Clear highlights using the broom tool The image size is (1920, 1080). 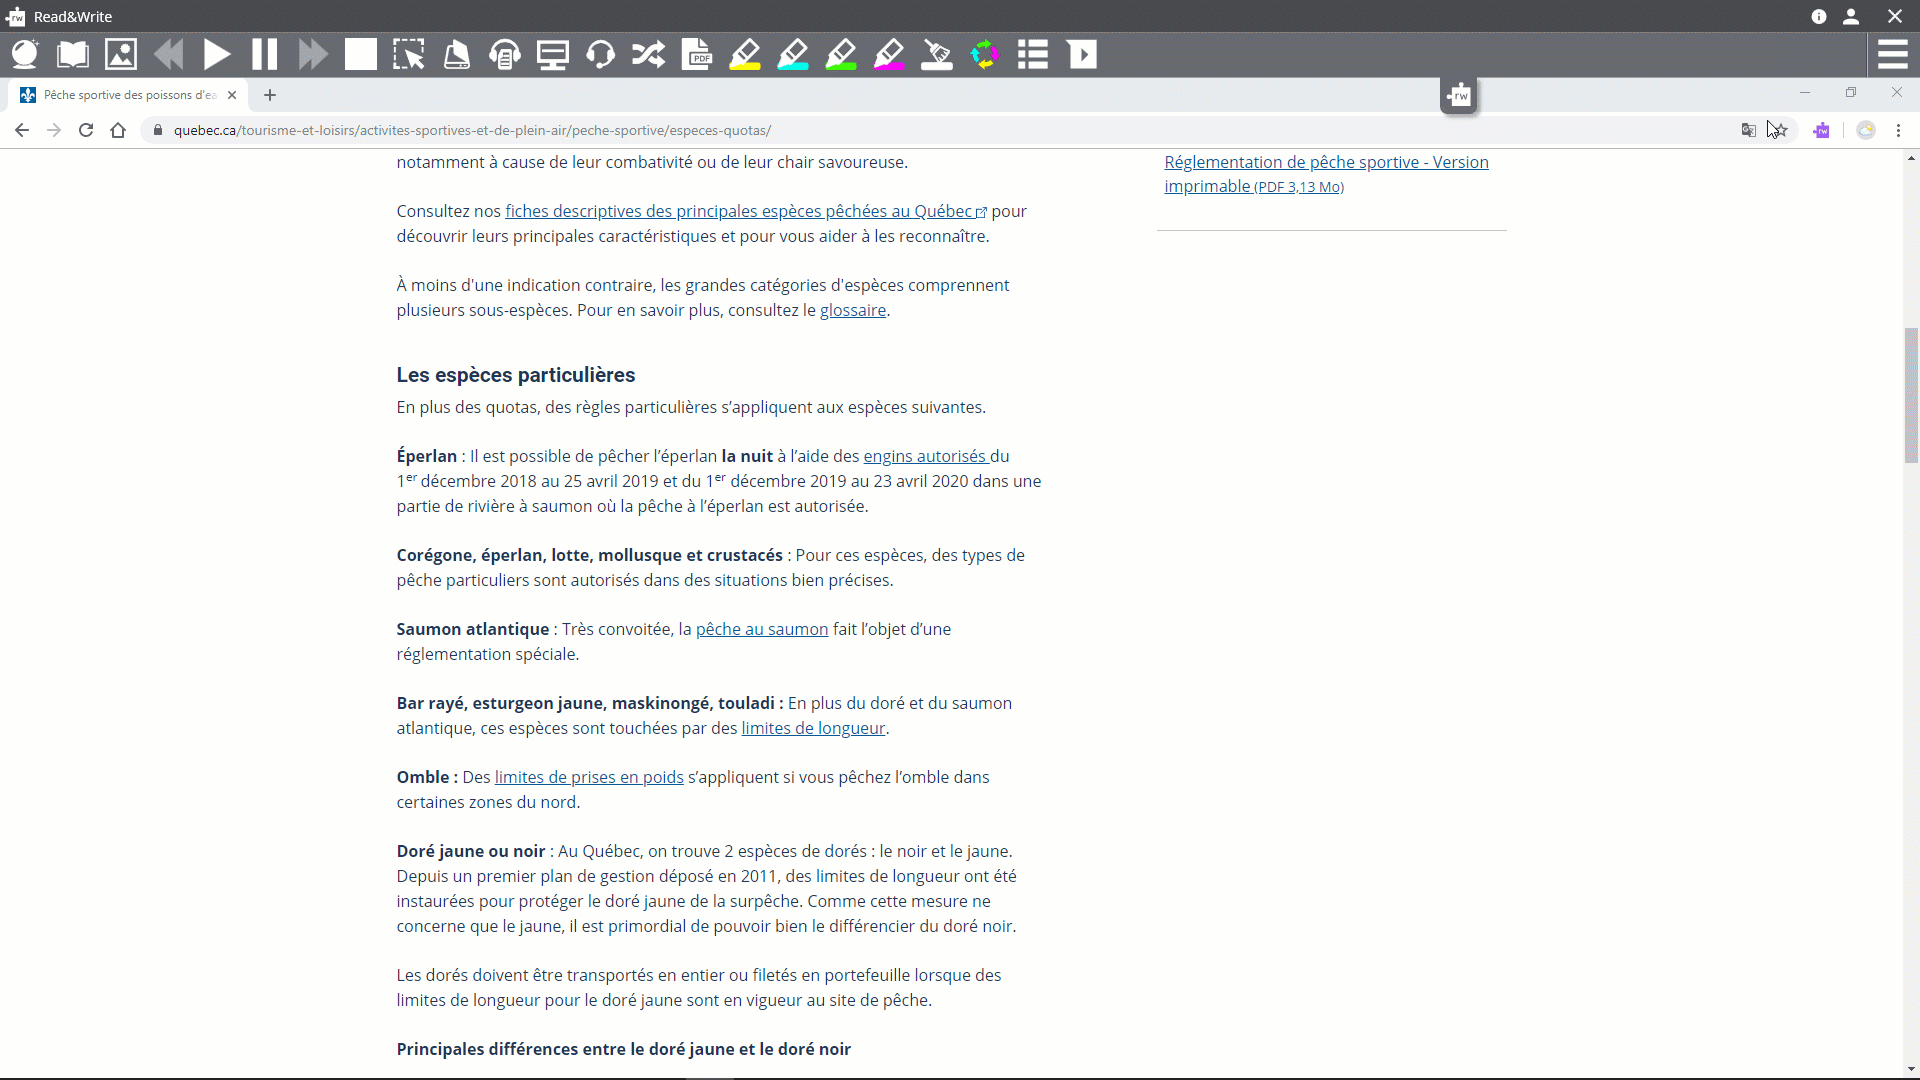[x=937, y=55]
